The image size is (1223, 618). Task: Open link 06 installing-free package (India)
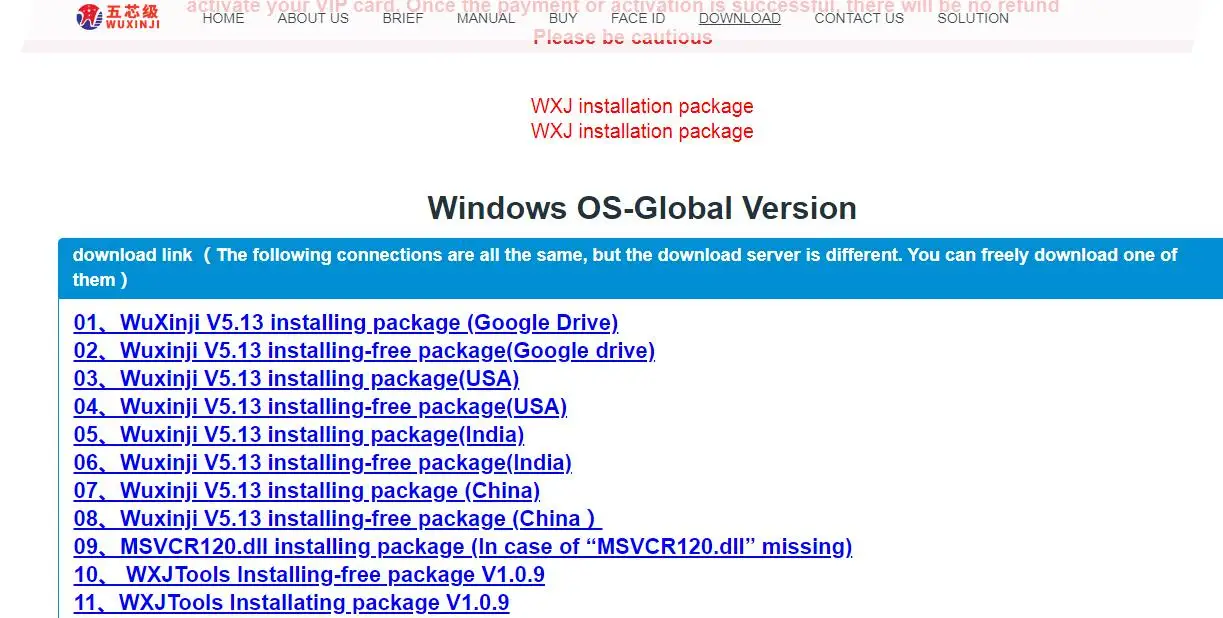[323, 463]
